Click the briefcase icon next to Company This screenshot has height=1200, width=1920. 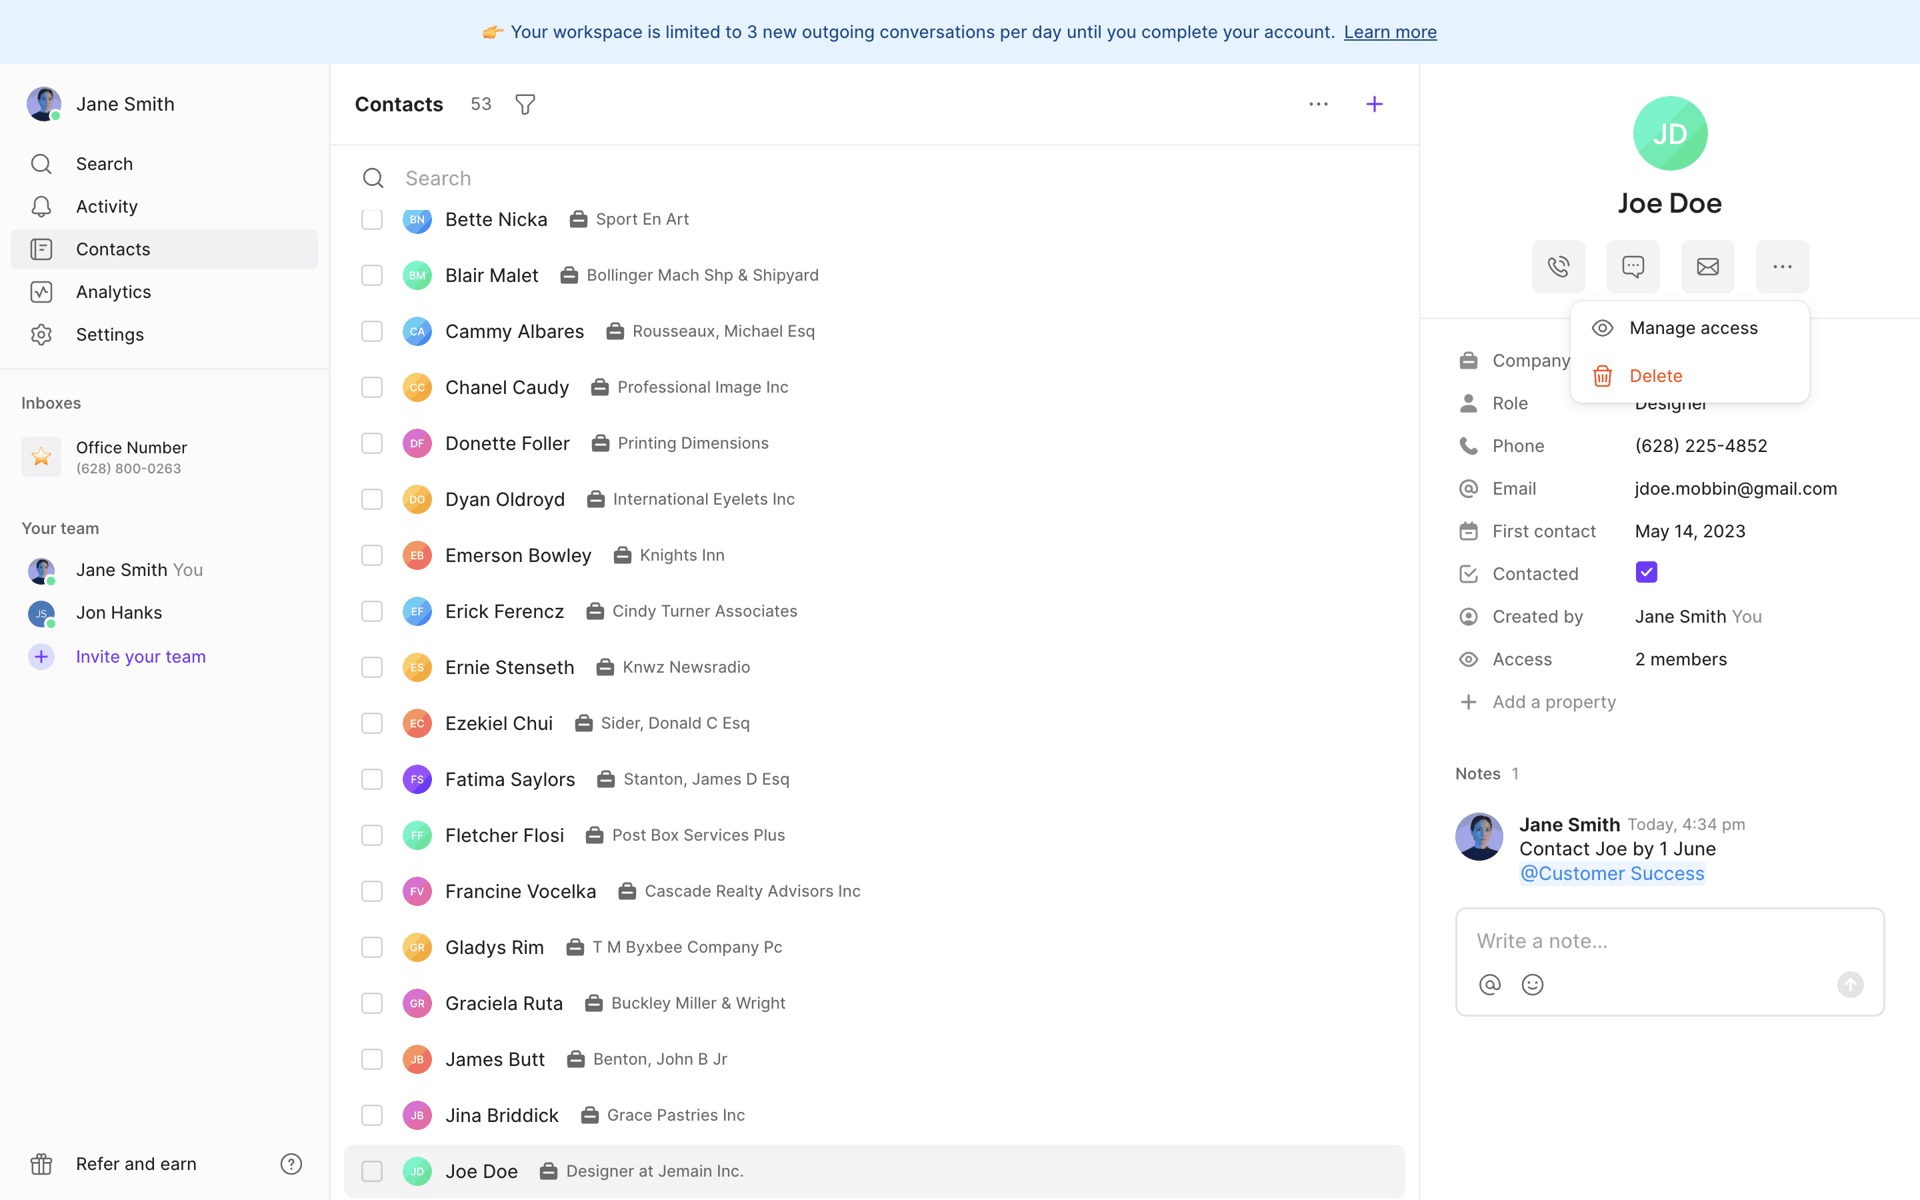[1468, 361]
